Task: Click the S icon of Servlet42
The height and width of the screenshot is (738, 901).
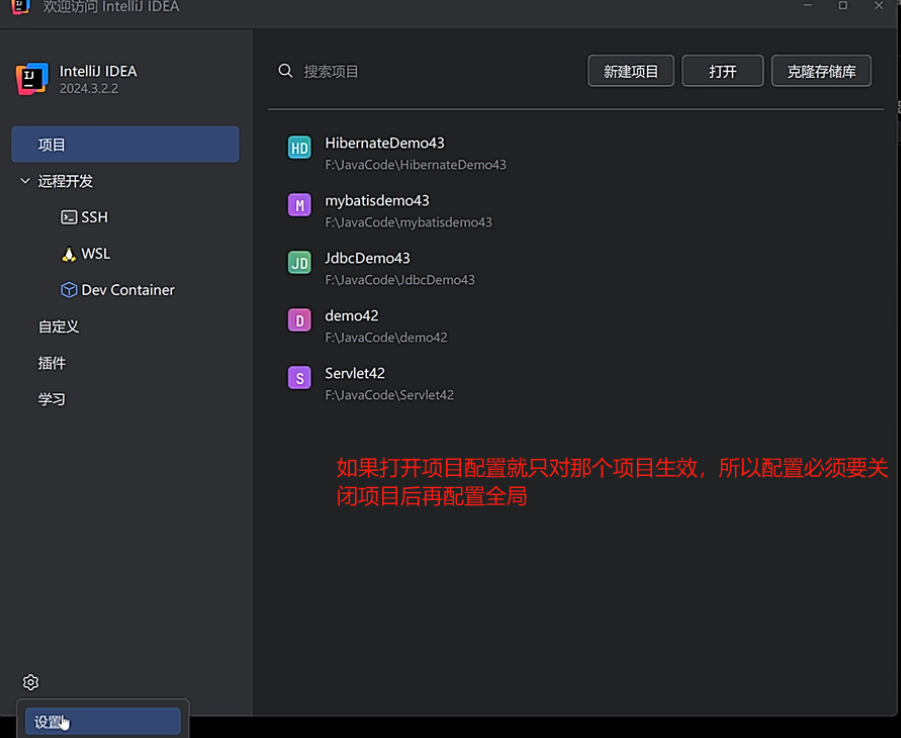Action: 299,378
